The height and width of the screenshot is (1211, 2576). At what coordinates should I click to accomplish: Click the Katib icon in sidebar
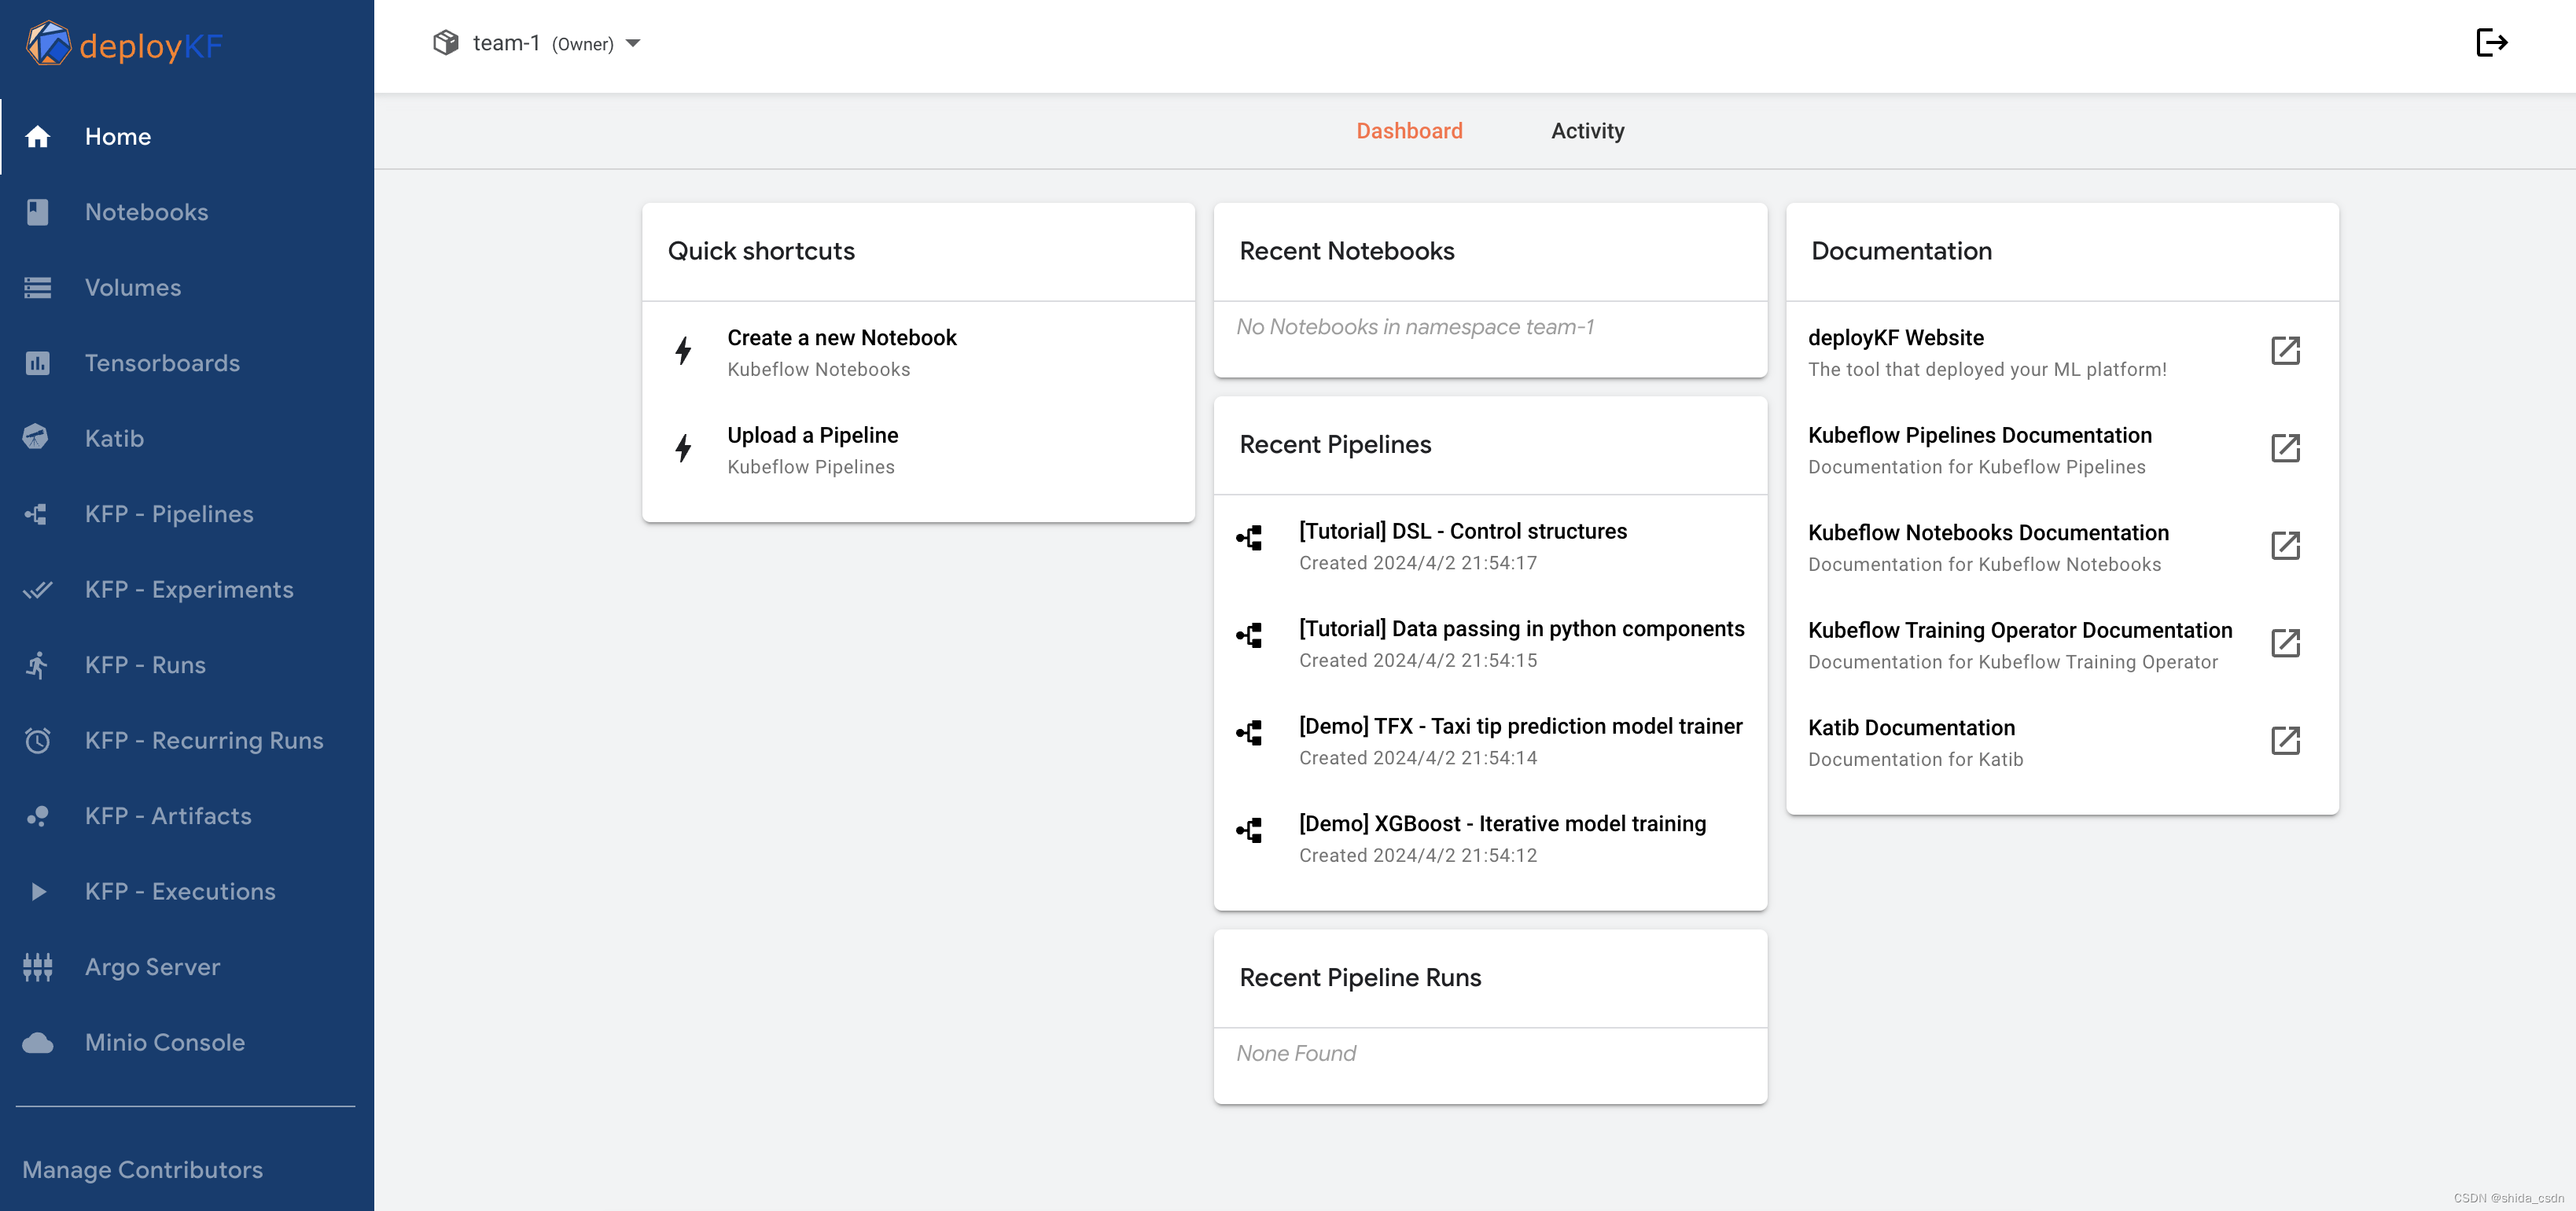click(36, 438)
